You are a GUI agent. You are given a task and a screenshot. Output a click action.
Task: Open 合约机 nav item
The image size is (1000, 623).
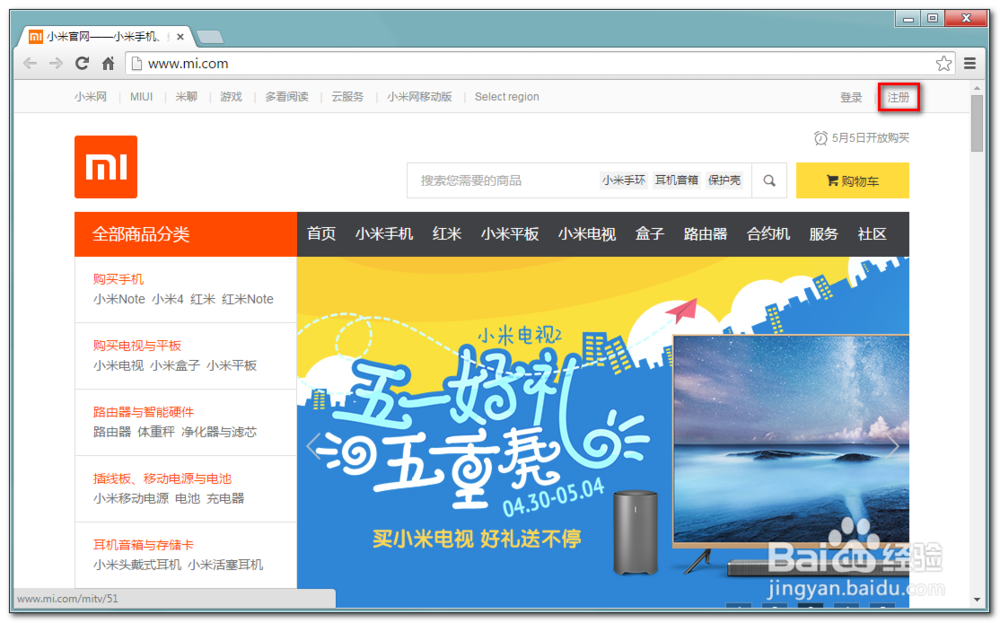tap(768, 234)
